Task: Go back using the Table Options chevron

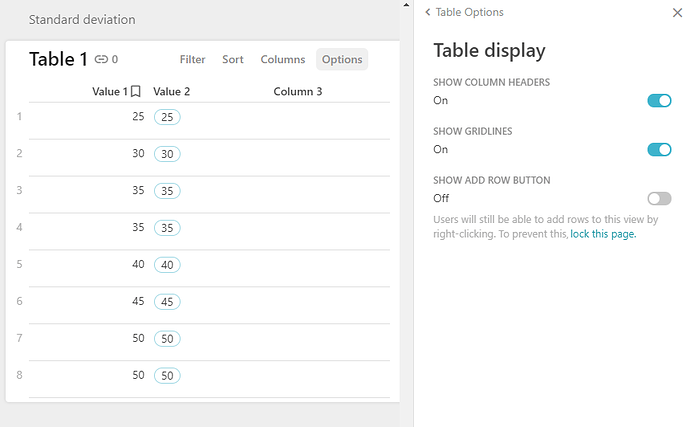Action: pos(428,13)
